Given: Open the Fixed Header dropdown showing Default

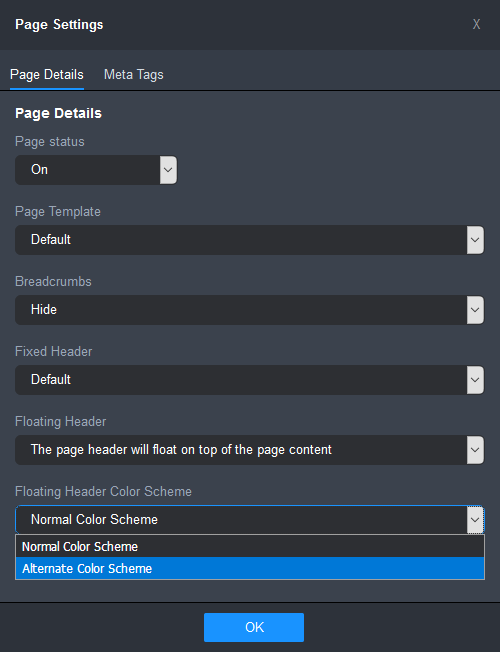Looking at the screenshot, I should click(x=250, y=380).
